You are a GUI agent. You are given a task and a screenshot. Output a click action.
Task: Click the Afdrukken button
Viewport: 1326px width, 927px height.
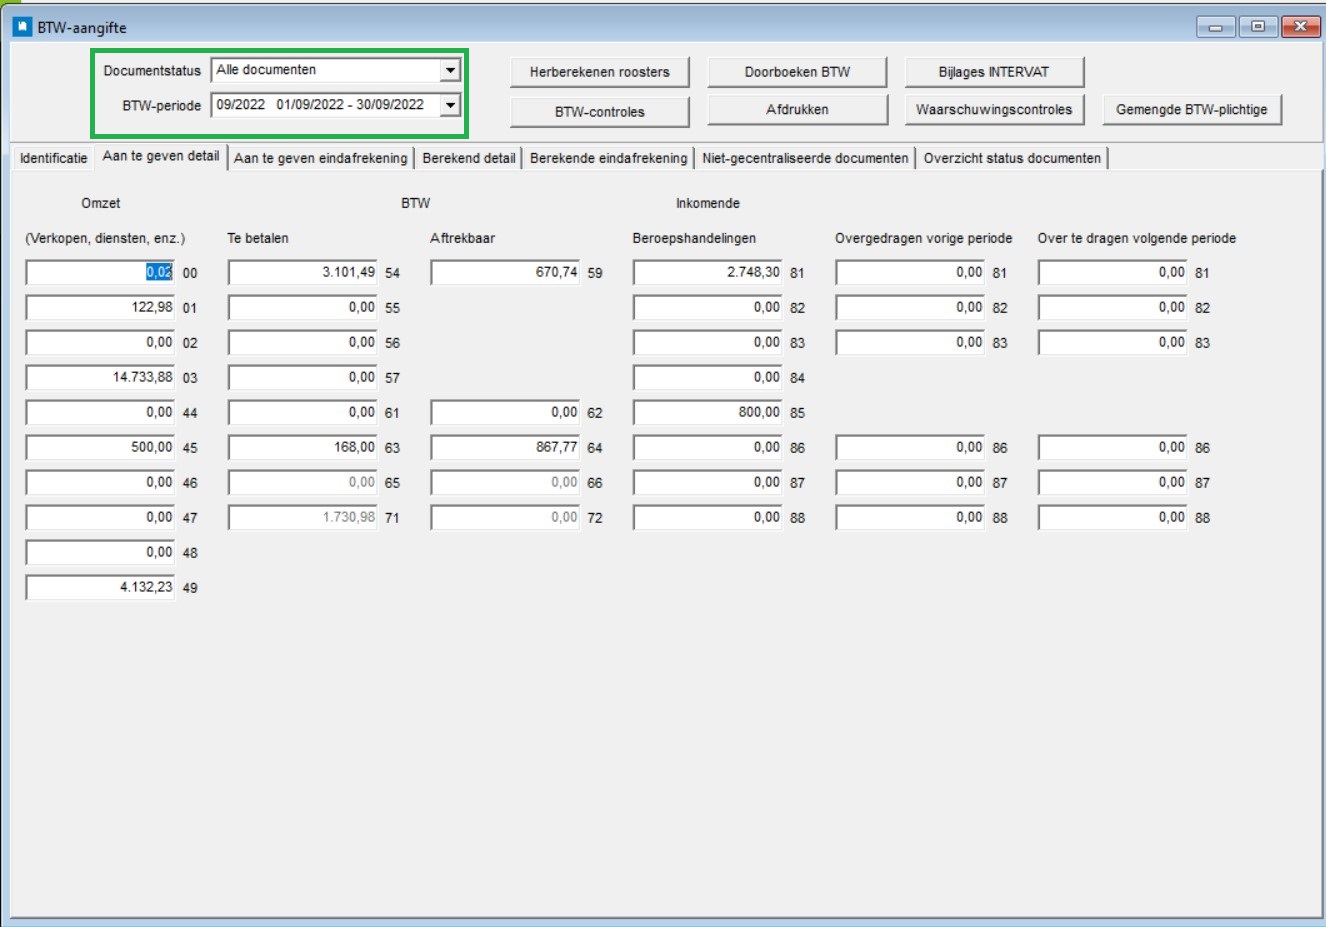(x=797, y=110)
